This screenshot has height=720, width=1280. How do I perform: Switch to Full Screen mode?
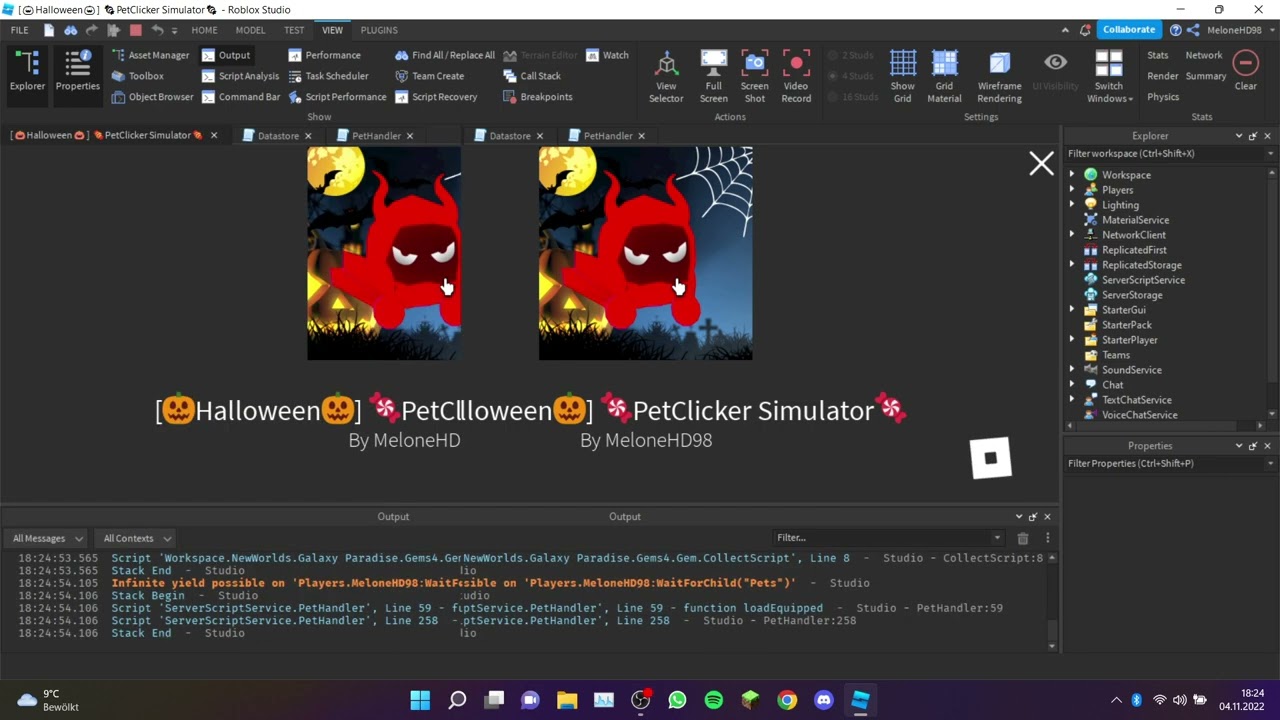(x=714, y=76)
